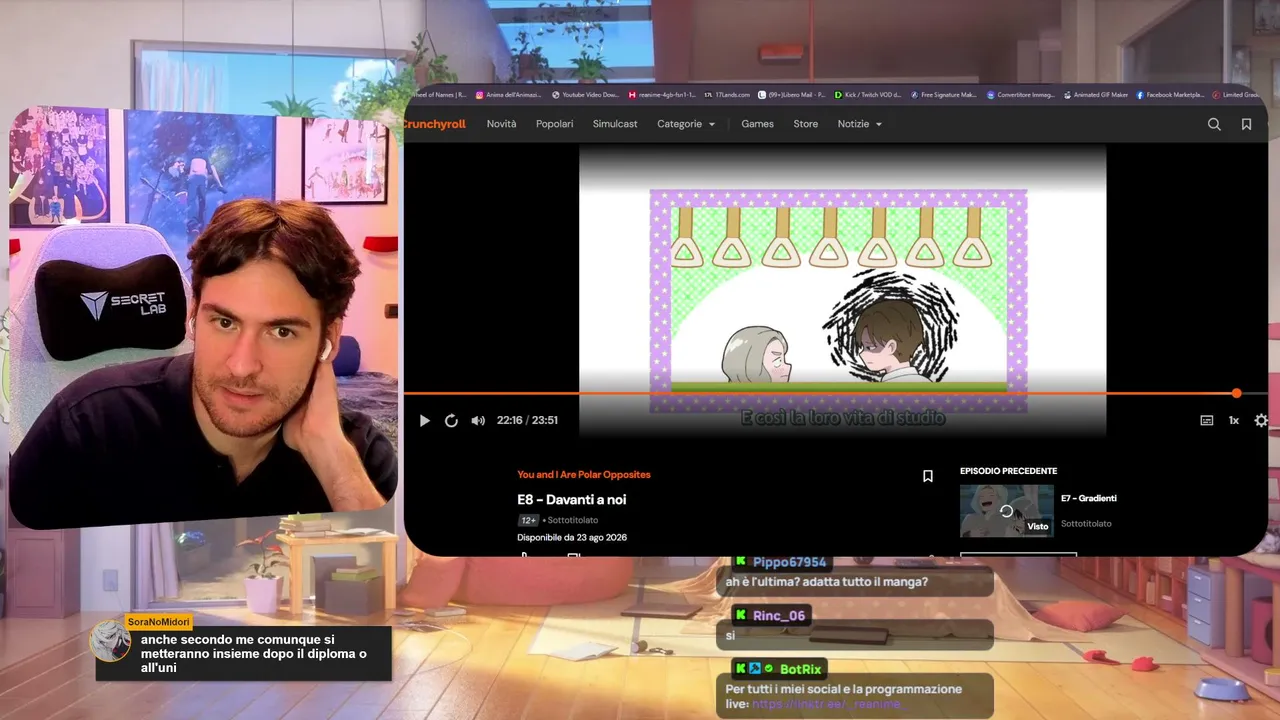Open the reanime-4gb bookmark
This screenshot has height=720, width=1280.
pos(661,95)
